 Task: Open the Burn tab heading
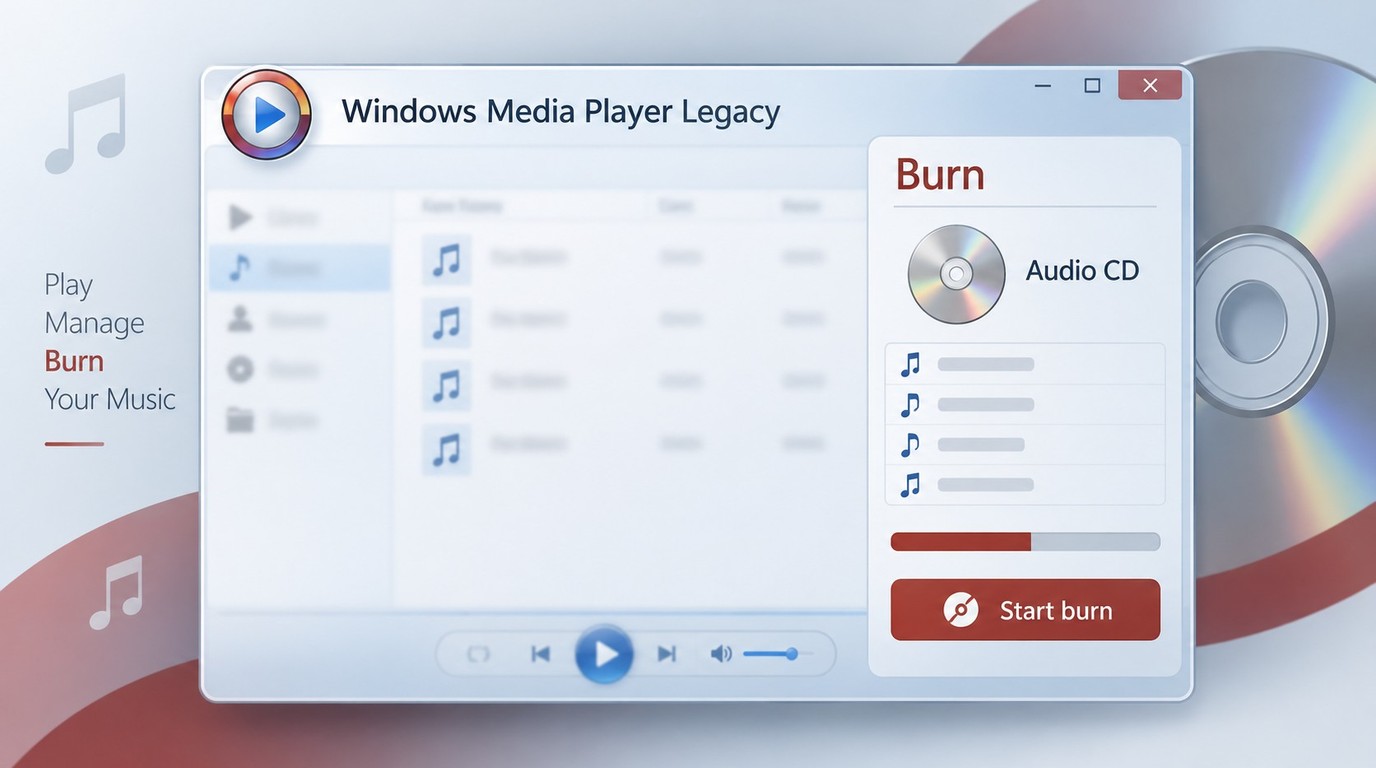[x=940, y=175]
